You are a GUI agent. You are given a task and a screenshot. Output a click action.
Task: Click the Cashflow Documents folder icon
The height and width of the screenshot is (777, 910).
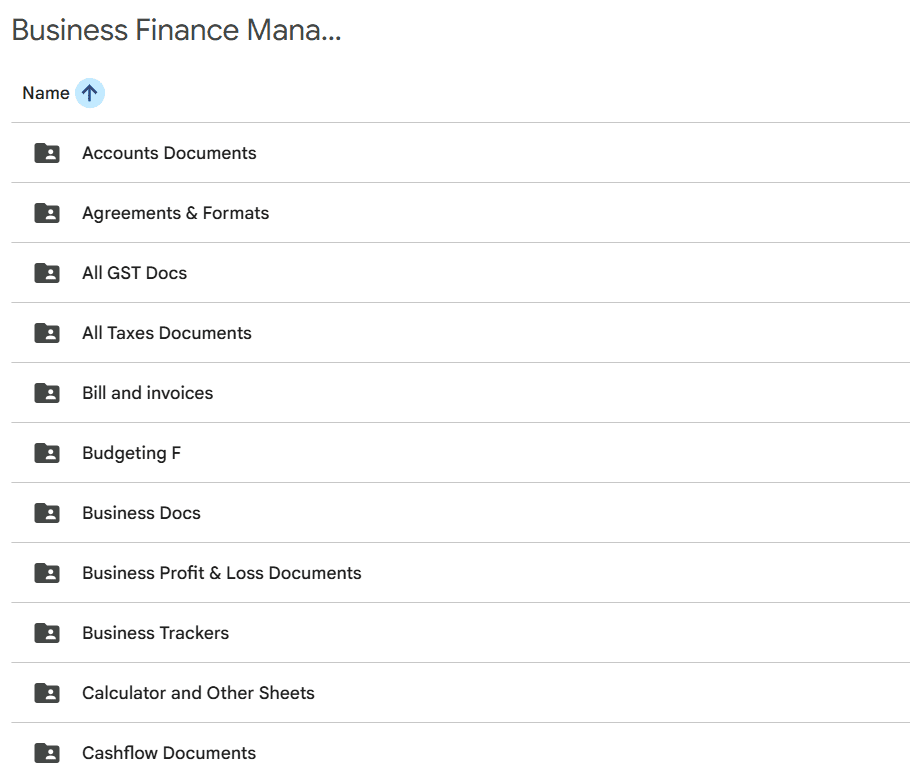click(47, 753)
